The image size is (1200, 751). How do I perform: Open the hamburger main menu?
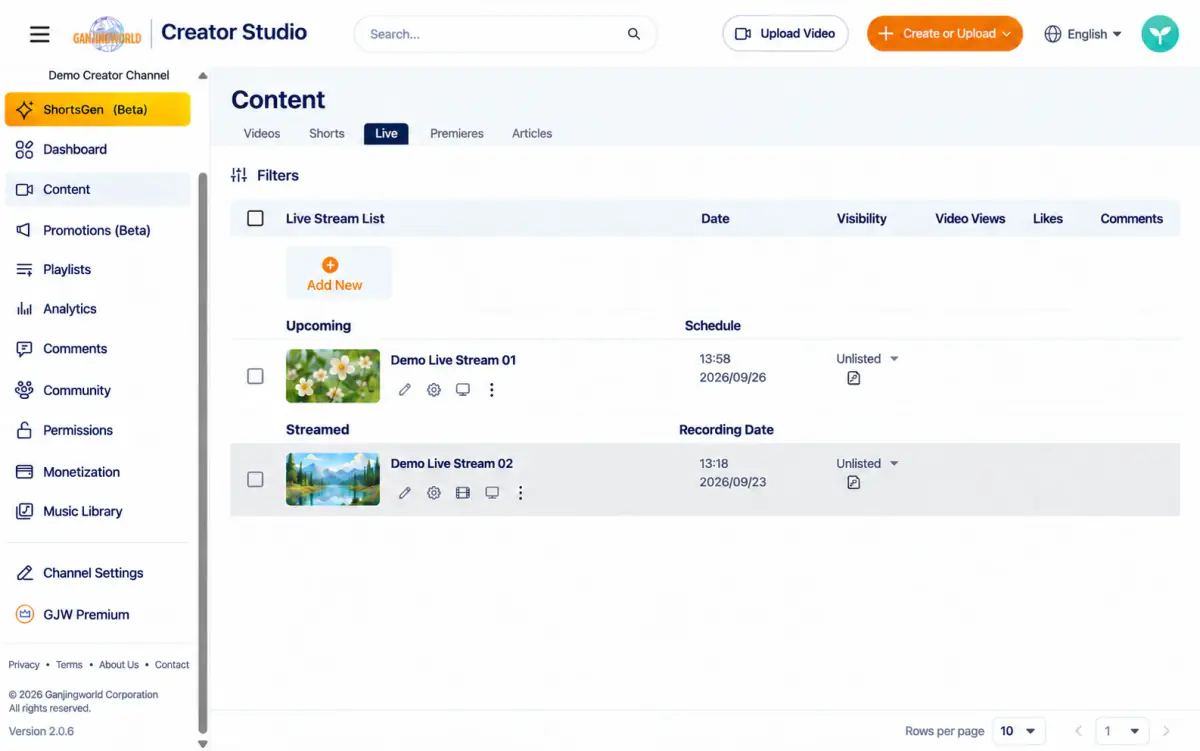click(x=40, y=34)
